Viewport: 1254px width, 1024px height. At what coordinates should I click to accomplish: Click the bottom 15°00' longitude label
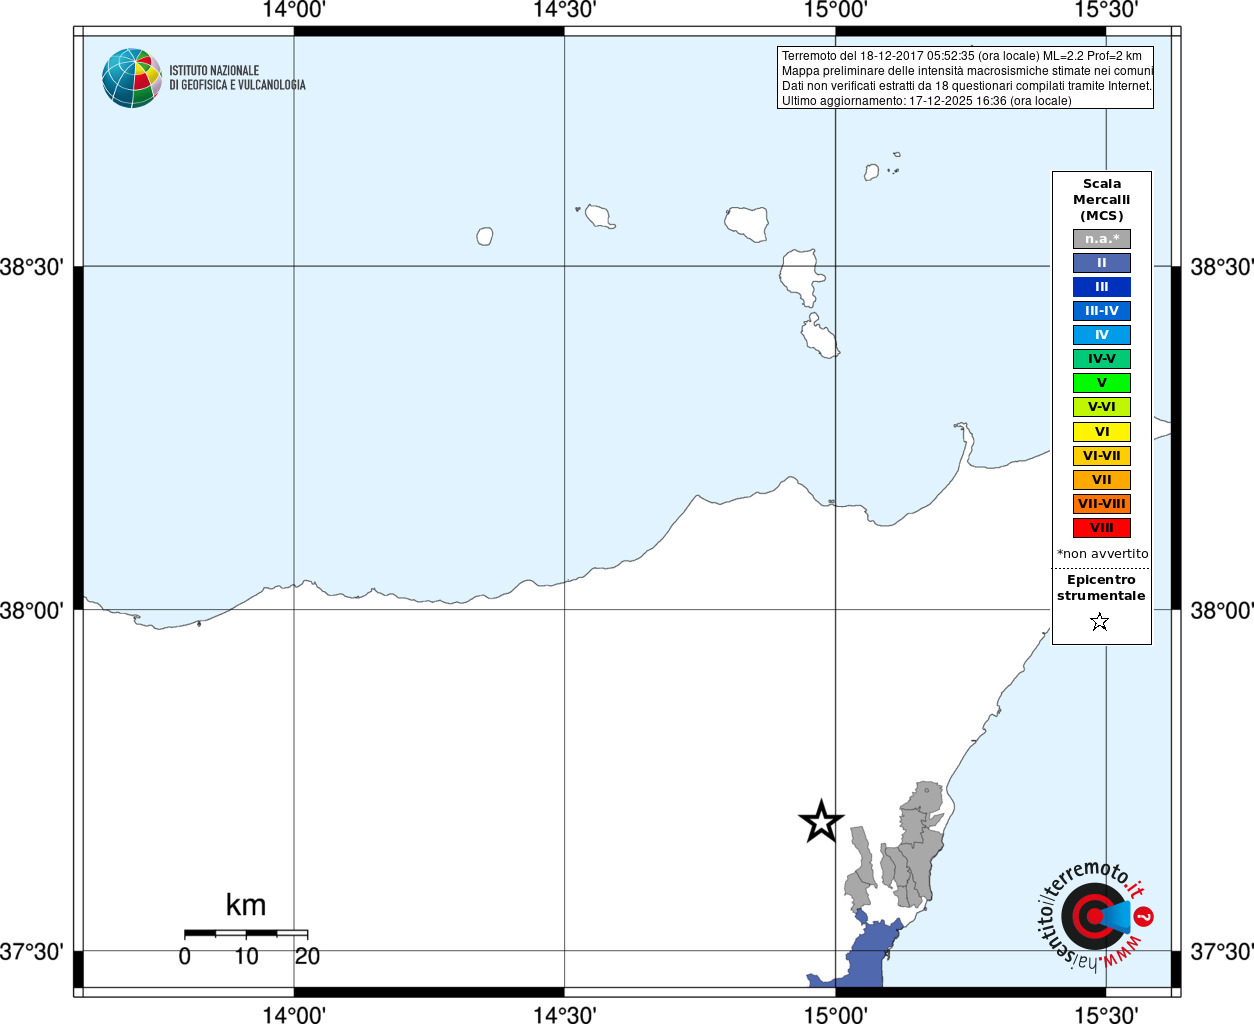click(836, 1014)
